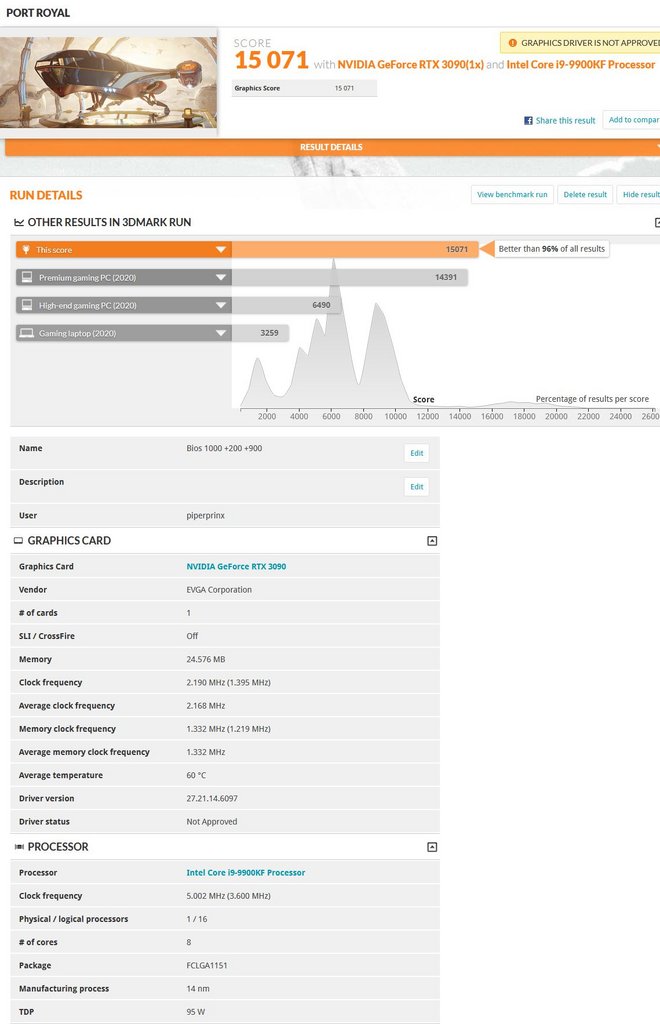The width and height of the screenshot is (660, 1024).
Task: Click the This score 15071 orange bar
Action: point(354,249)
